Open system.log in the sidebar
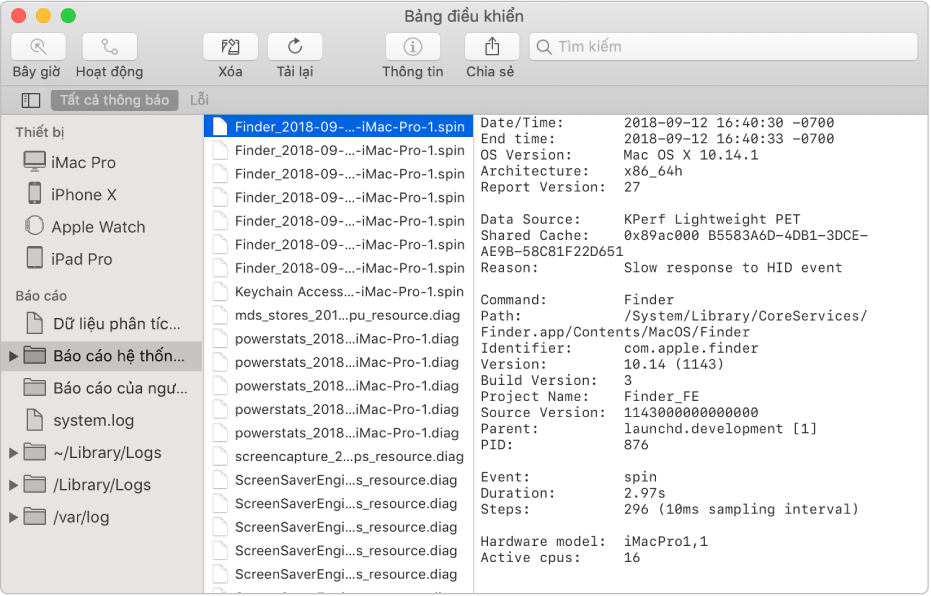This screenshot has width=931, height=596. coord(102,420)
